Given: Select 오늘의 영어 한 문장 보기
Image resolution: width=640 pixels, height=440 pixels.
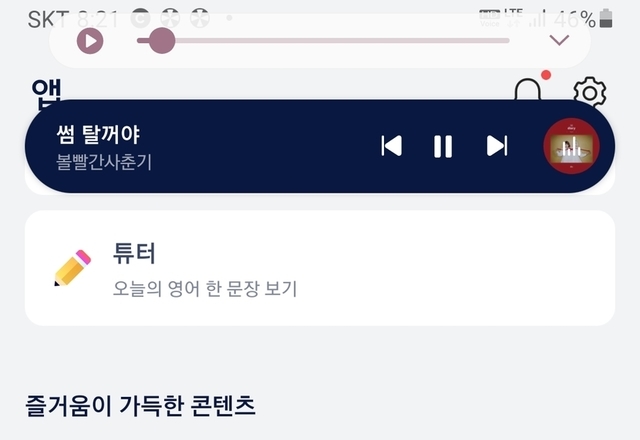Looking at the screenshot, I should 204,289.
